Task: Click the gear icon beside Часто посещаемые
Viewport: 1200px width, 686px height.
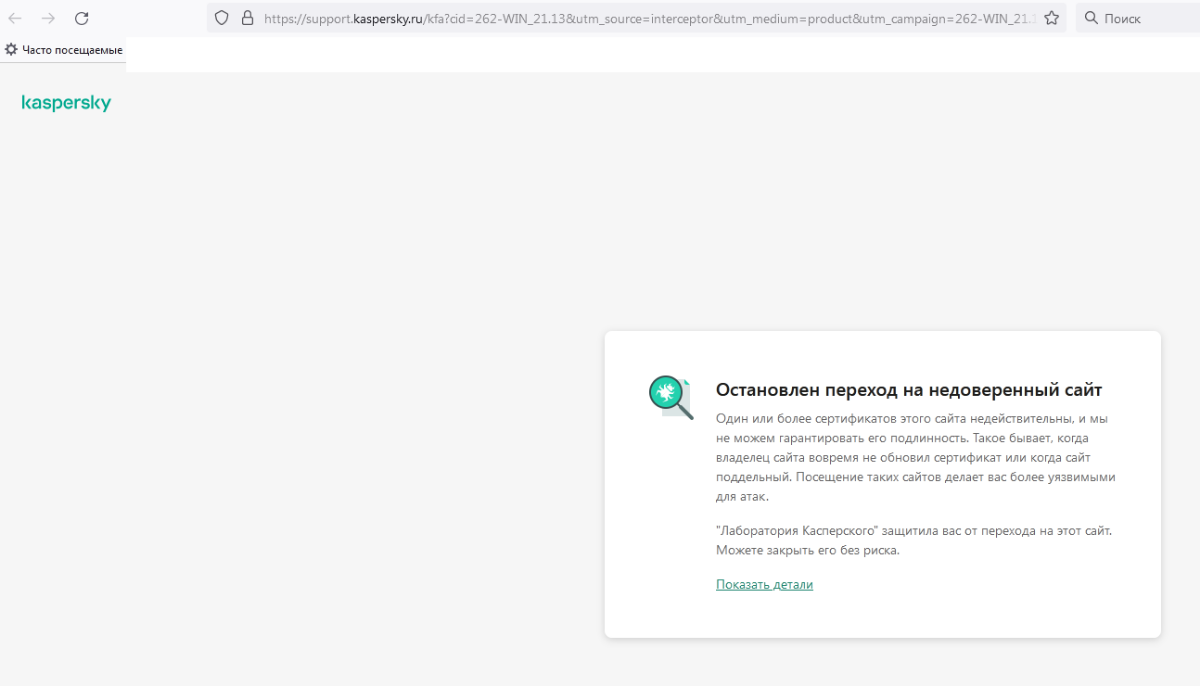Action: (11, 49)
